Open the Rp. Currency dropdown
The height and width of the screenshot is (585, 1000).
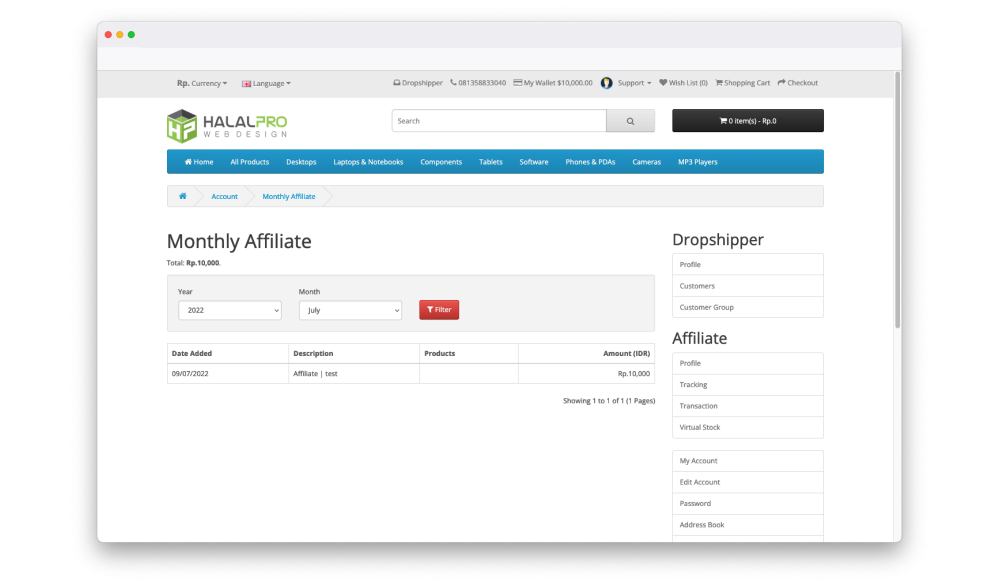202,83
